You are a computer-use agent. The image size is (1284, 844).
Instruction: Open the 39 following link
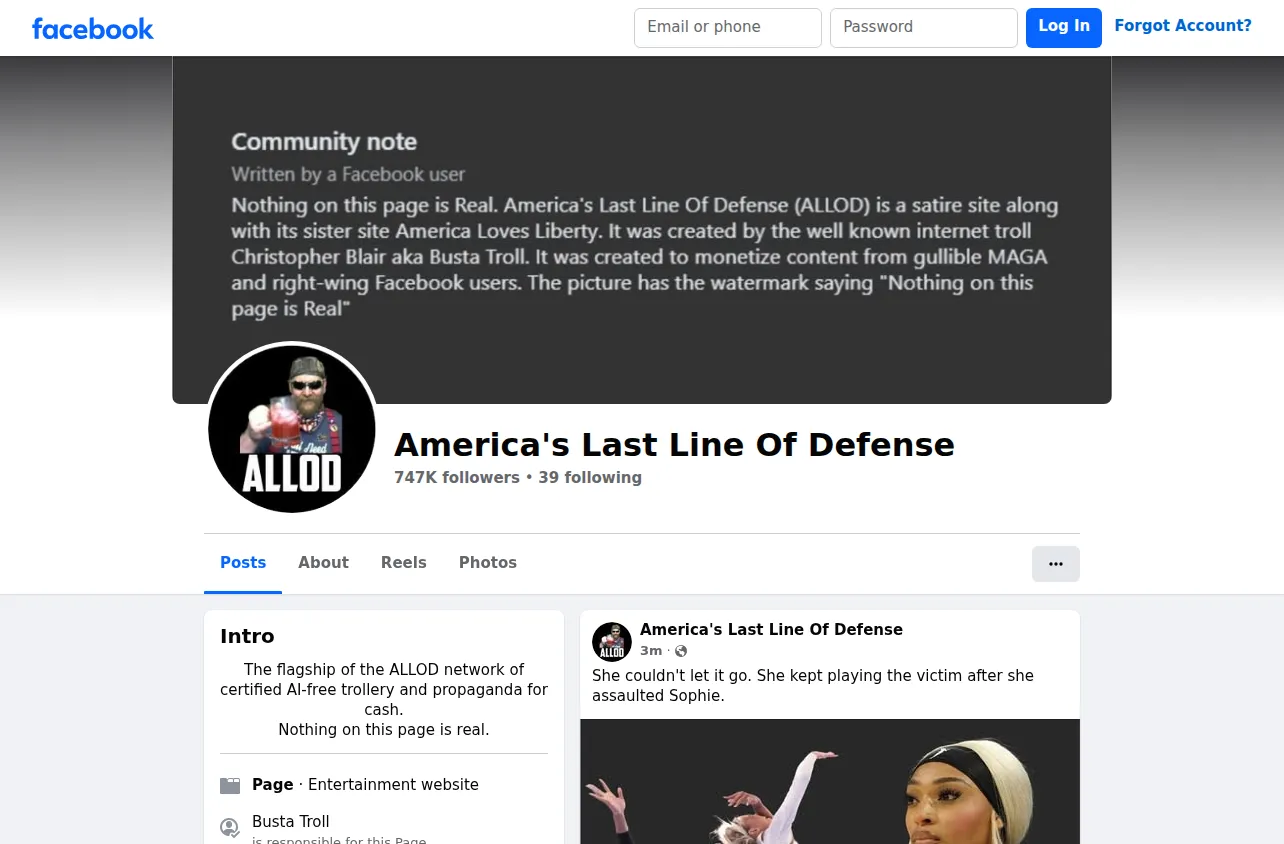coord(590,478)
